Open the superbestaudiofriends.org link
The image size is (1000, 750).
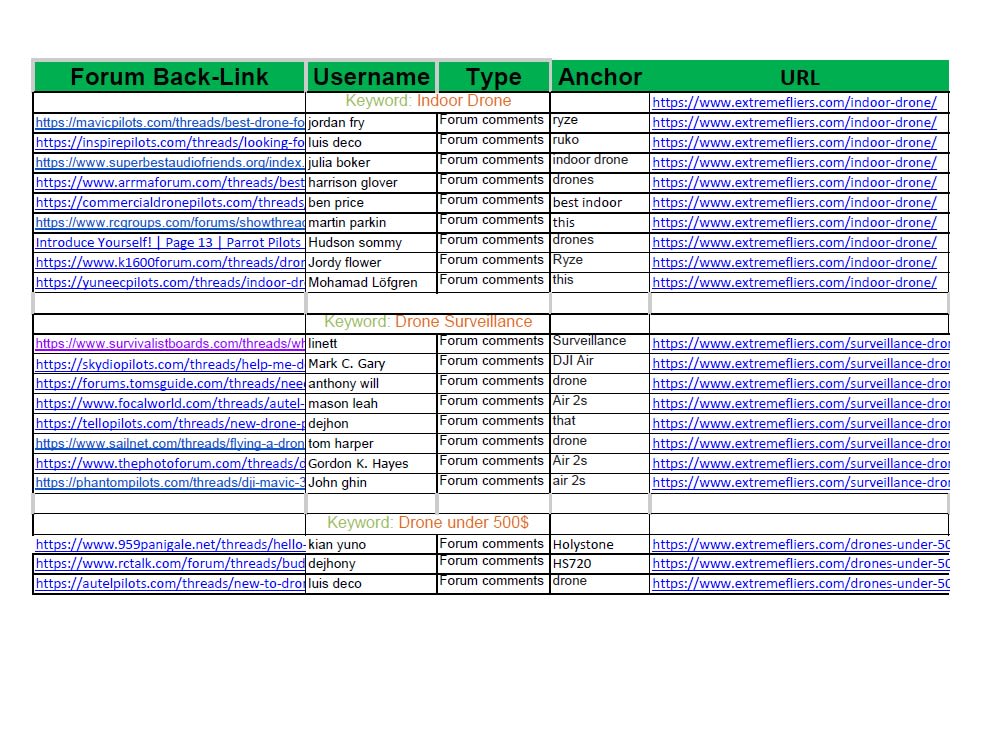click(170, 162)
